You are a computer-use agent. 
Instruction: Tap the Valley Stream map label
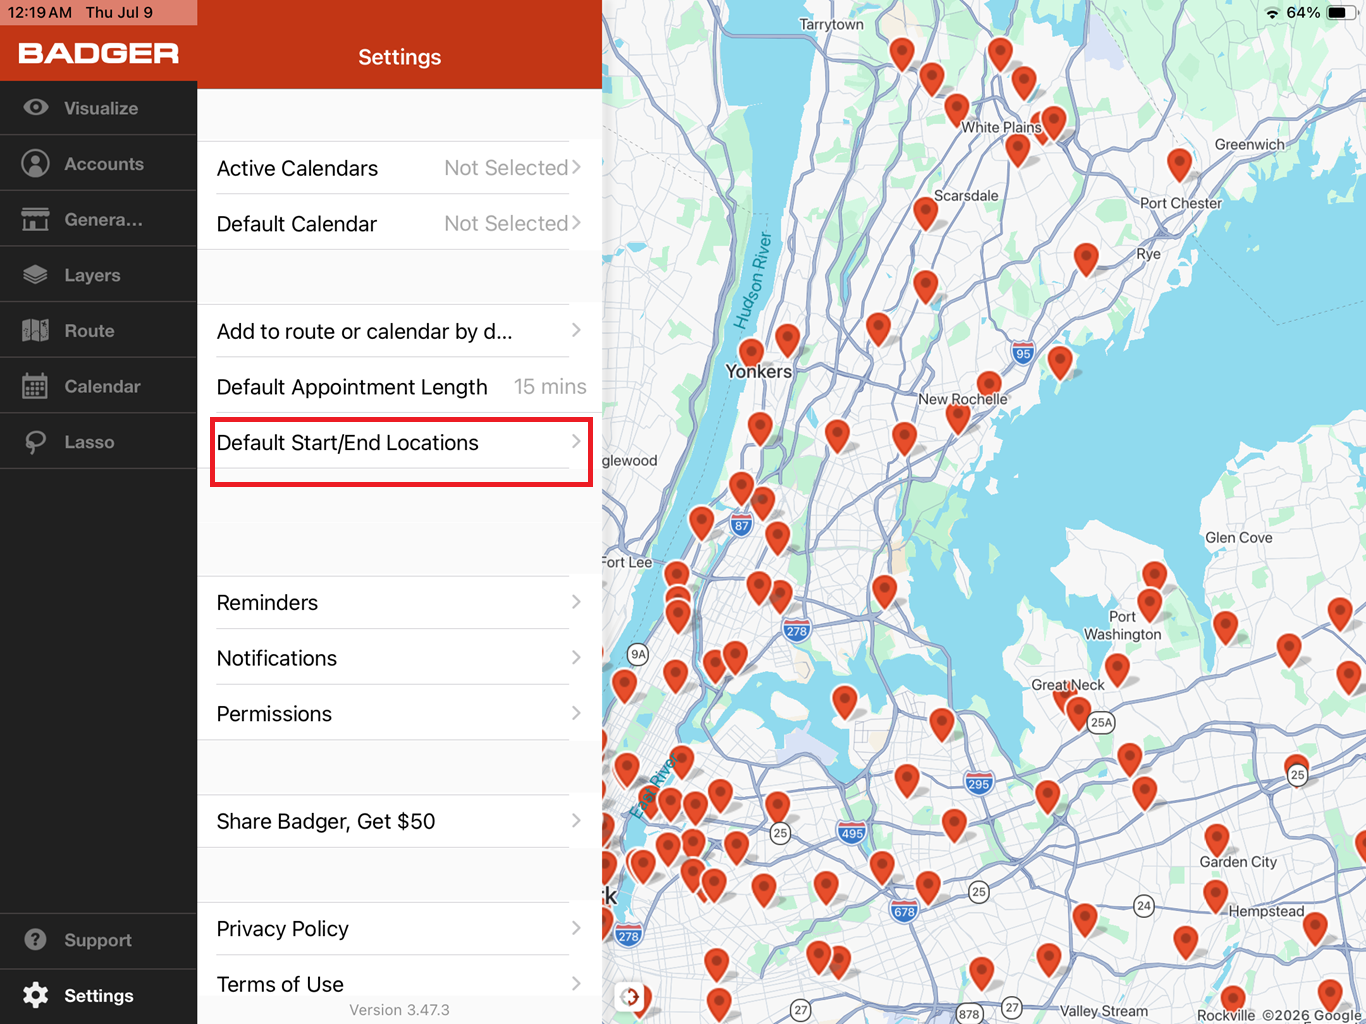pyautogui.click(x=1104, y=1011)
